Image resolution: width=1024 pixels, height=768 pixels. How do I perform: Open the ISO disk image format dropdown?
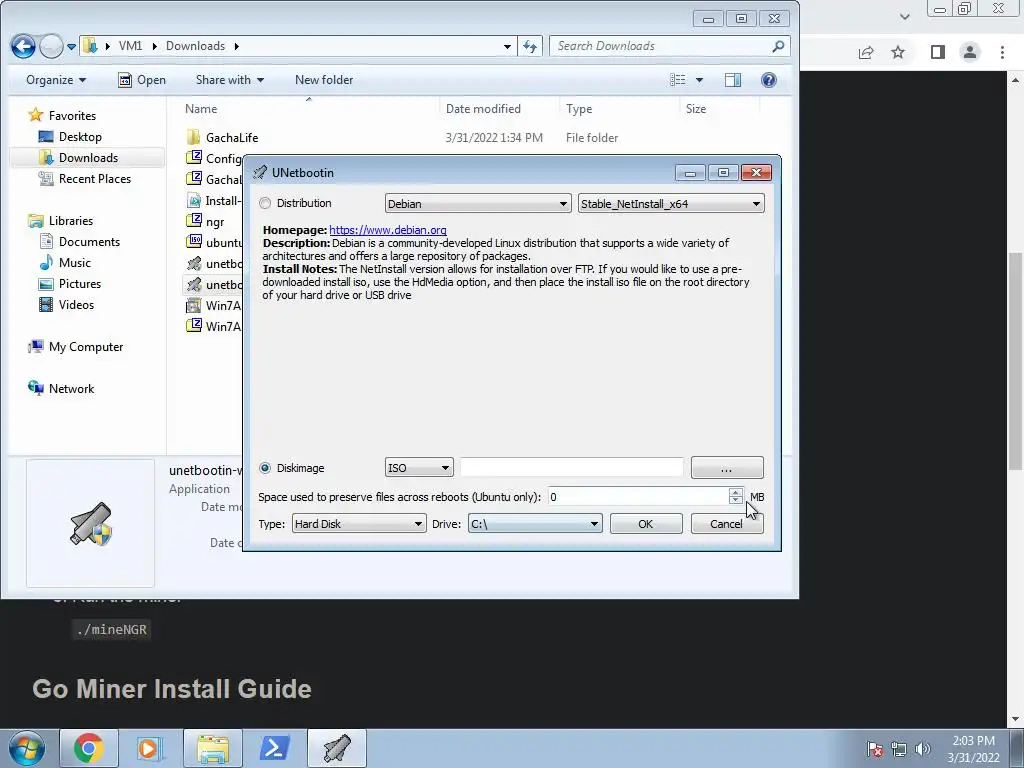pos(419,468)
